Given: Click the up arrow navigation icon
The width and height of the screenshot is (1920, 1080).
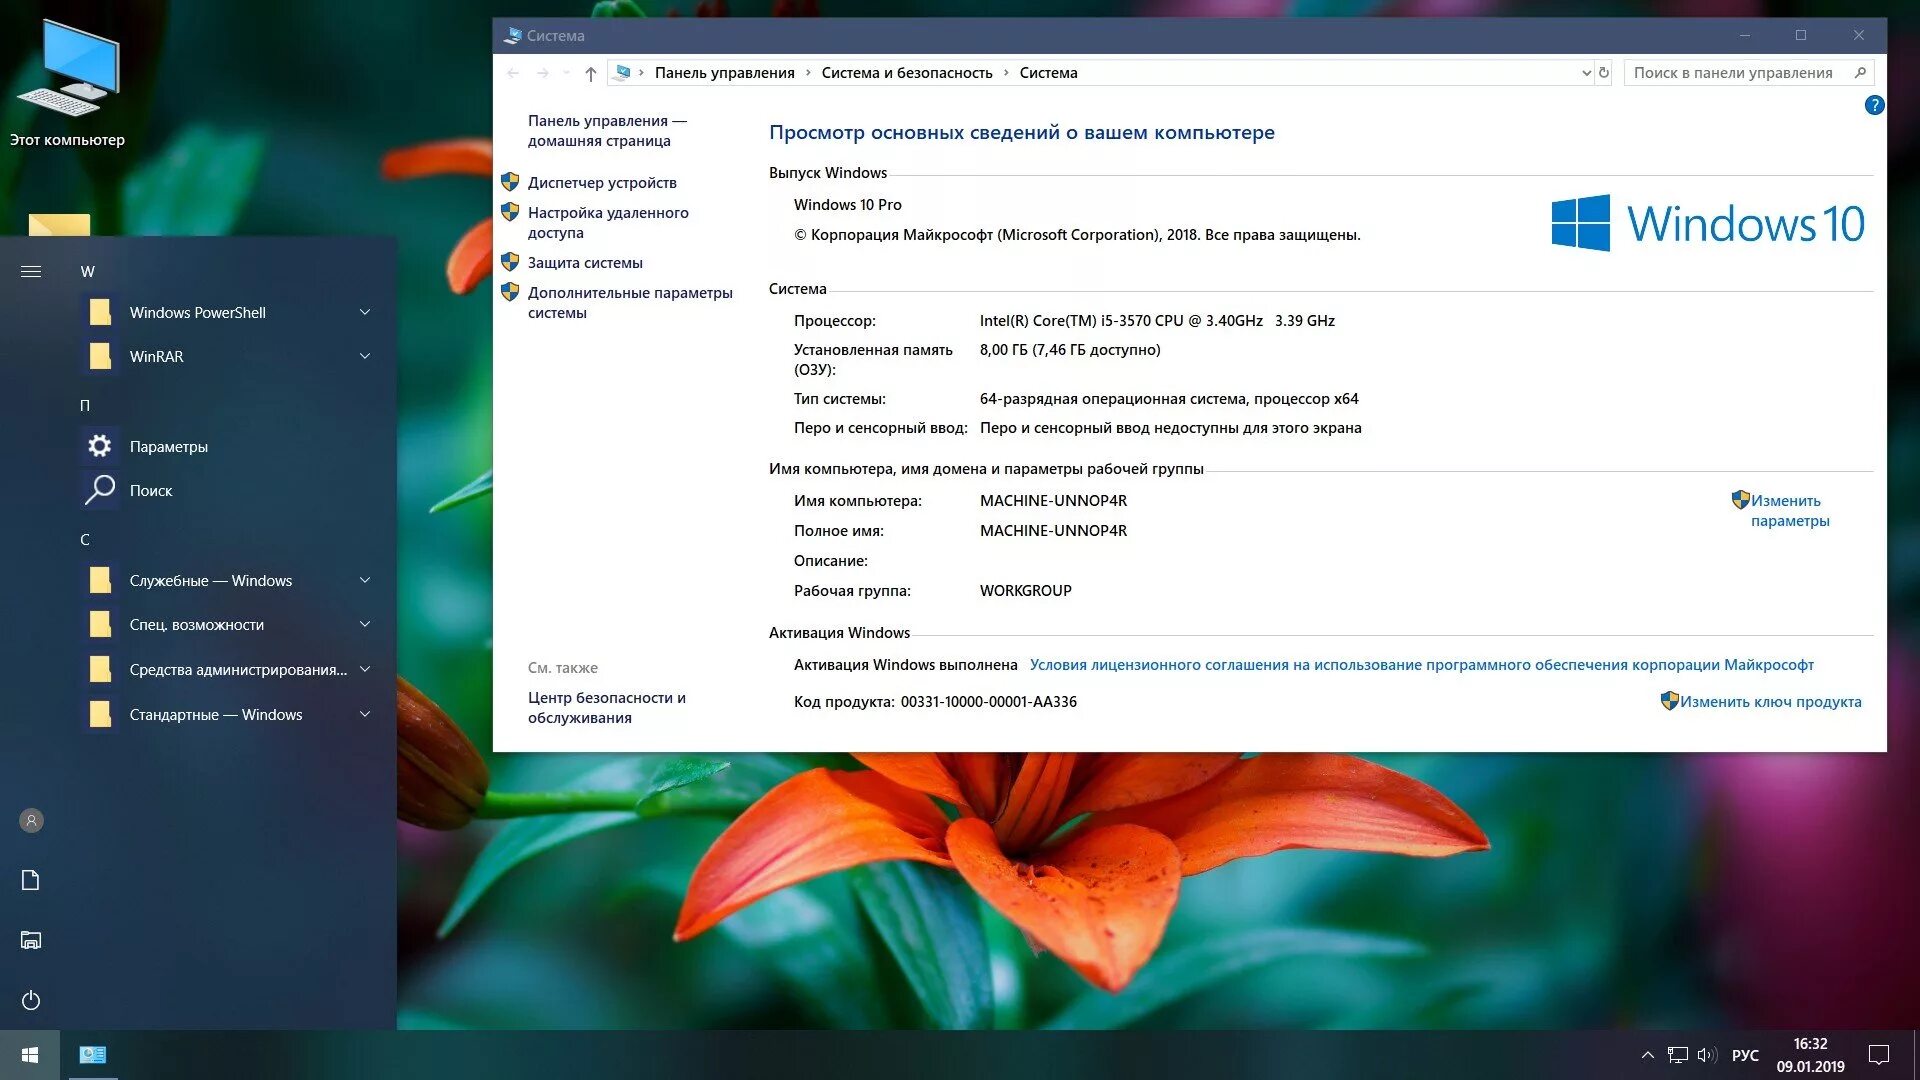Looking at the screenshot, I should coord(591,73).
